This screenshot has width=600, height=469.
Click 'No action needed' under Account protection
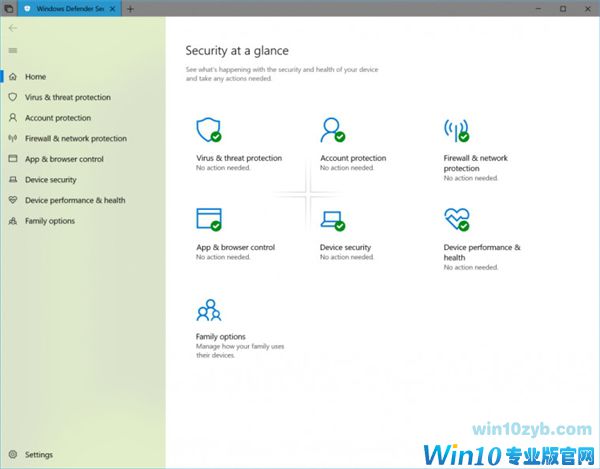[x=347, y=168]
